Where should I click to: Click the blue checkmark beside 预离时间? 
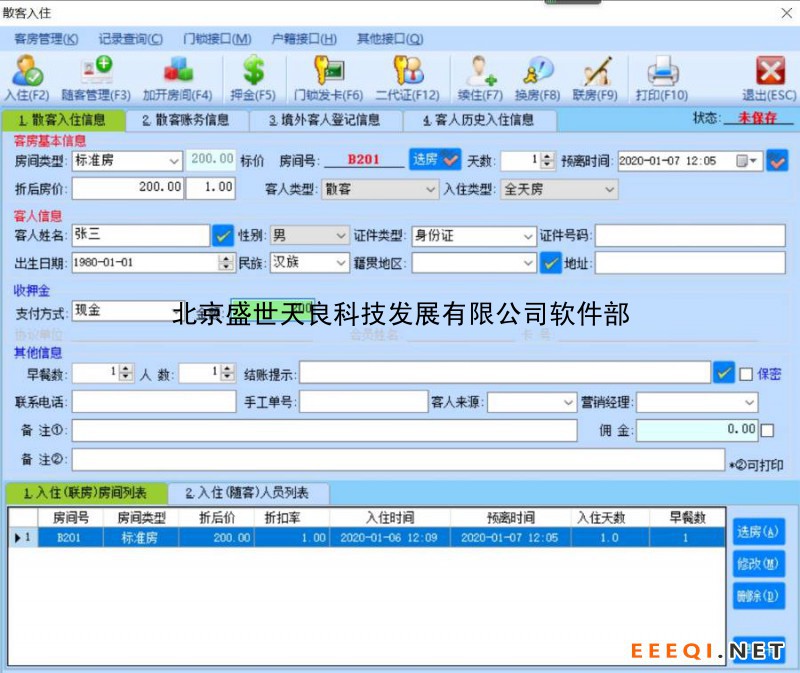click(x=776, y=160)
